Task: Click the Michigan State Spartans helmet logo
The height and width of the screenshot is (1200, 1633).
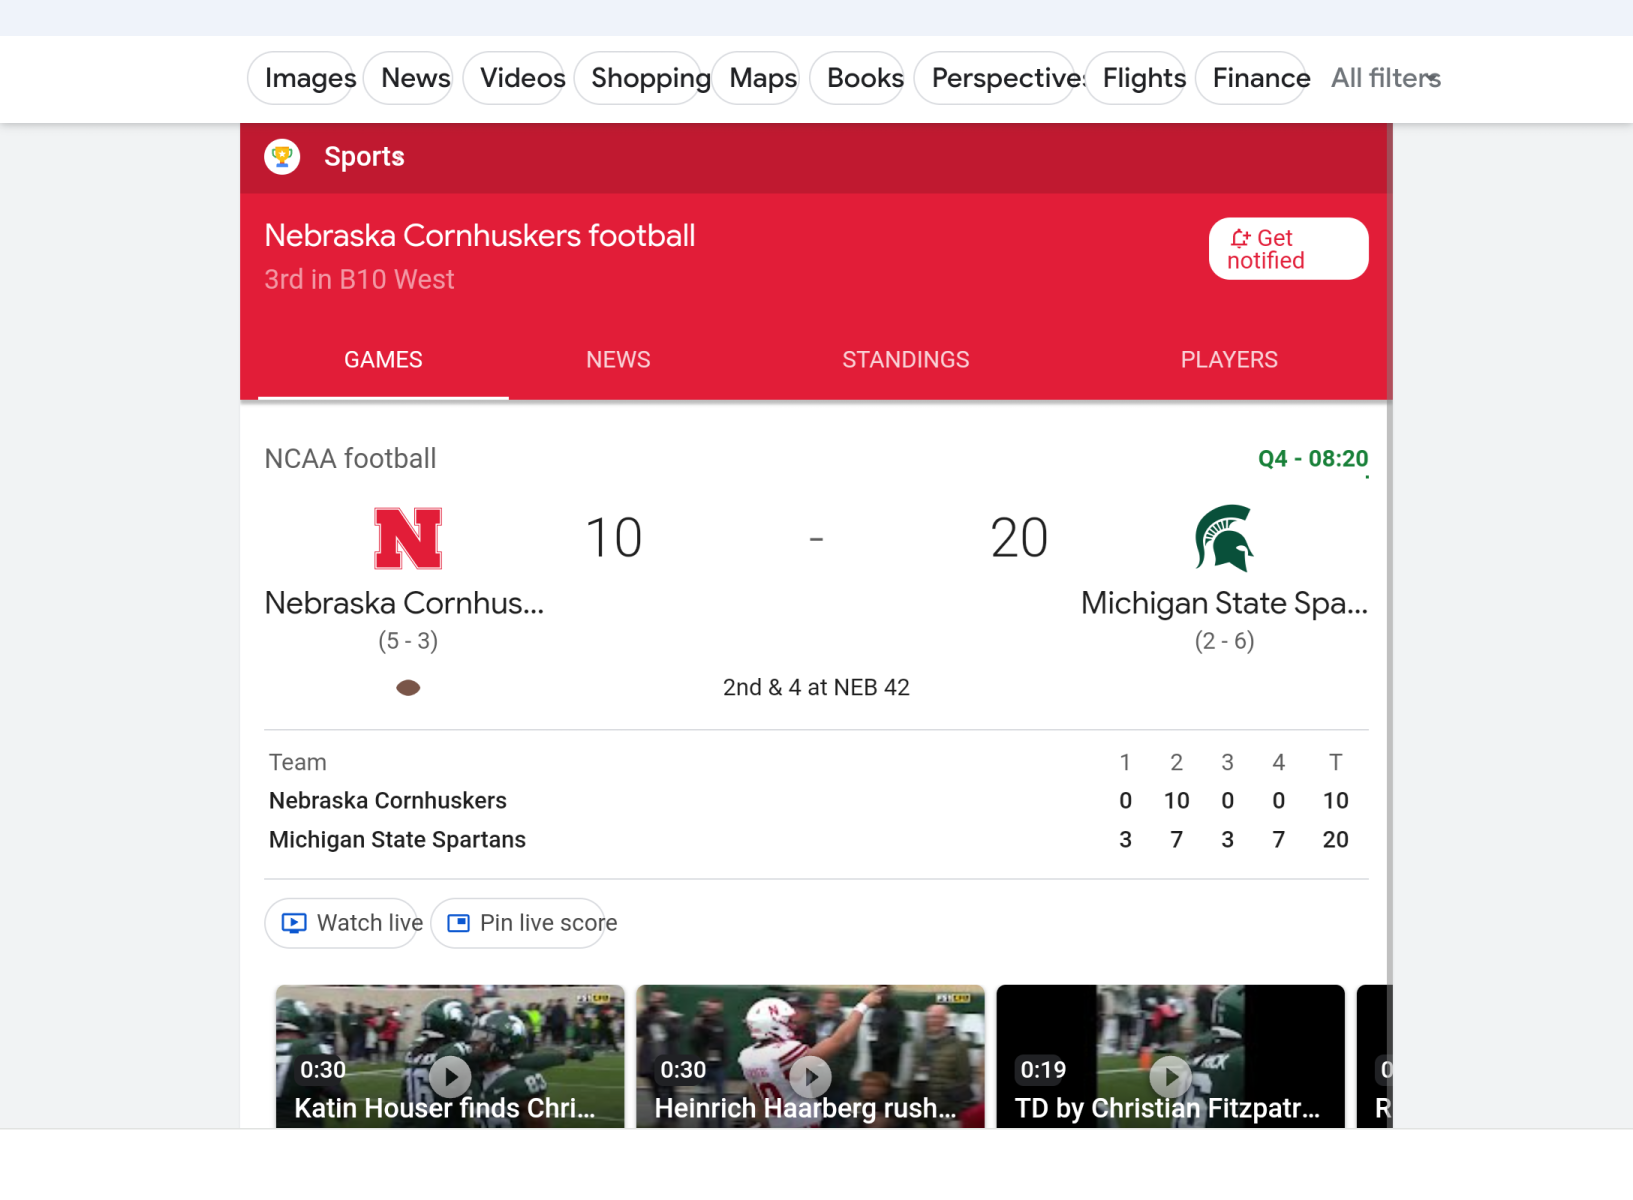Action: click(x=1224, y=539)
